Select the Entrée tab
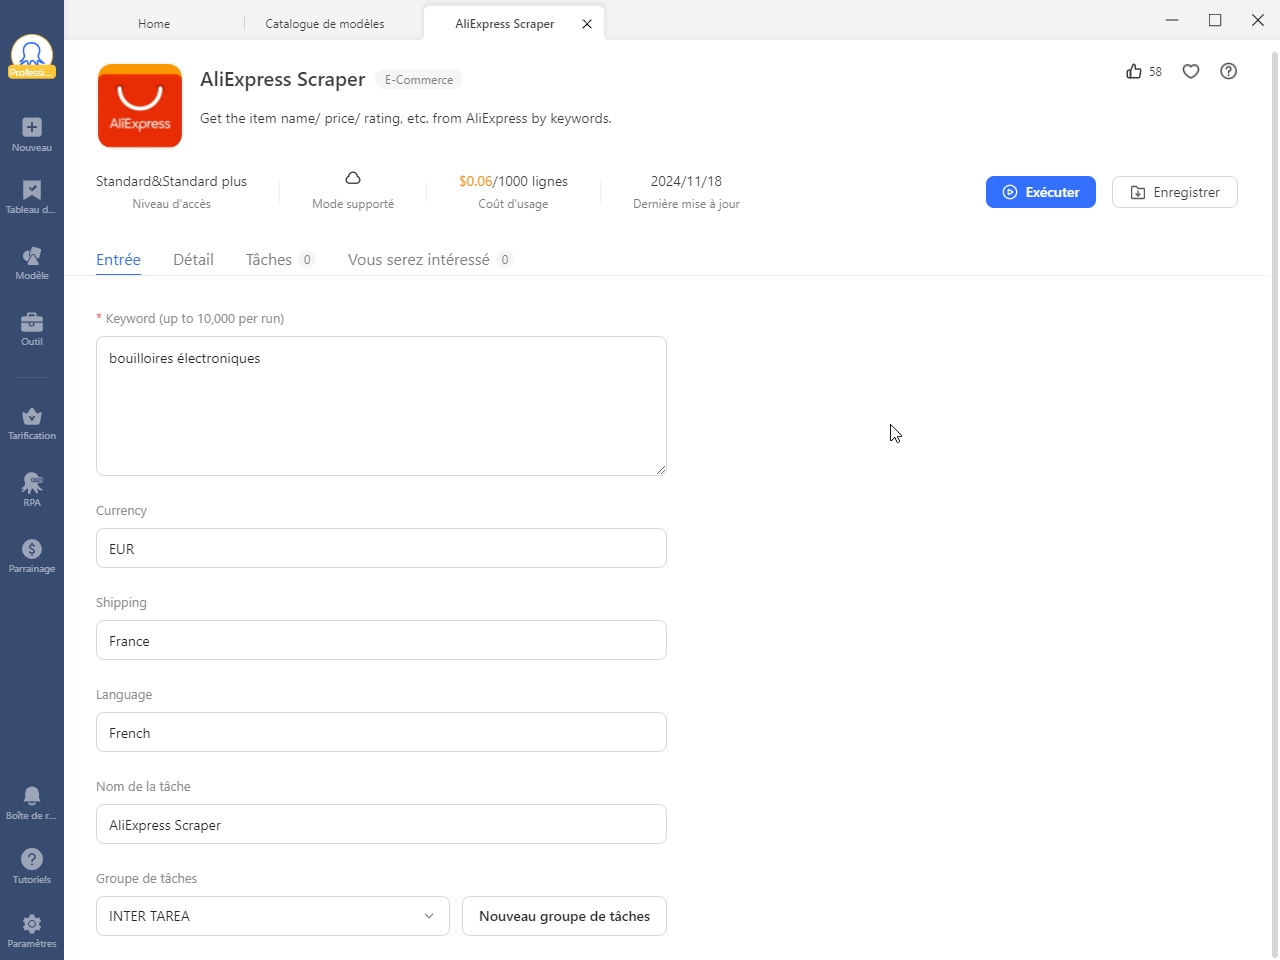1280x960 pixels. coord(118,260)
